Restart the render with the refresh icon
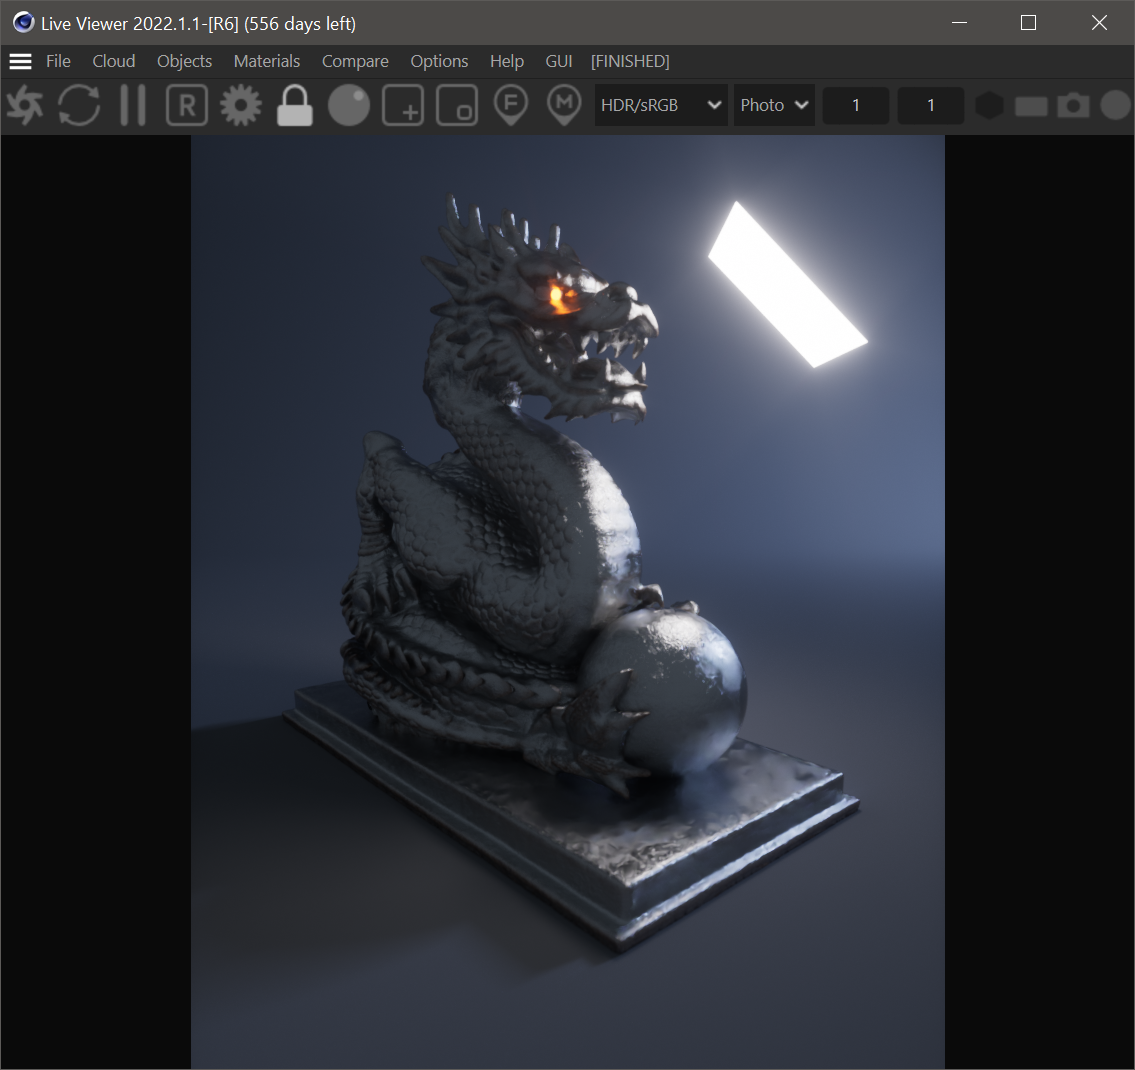The image size is (1135, 1070). pos(79,105)
